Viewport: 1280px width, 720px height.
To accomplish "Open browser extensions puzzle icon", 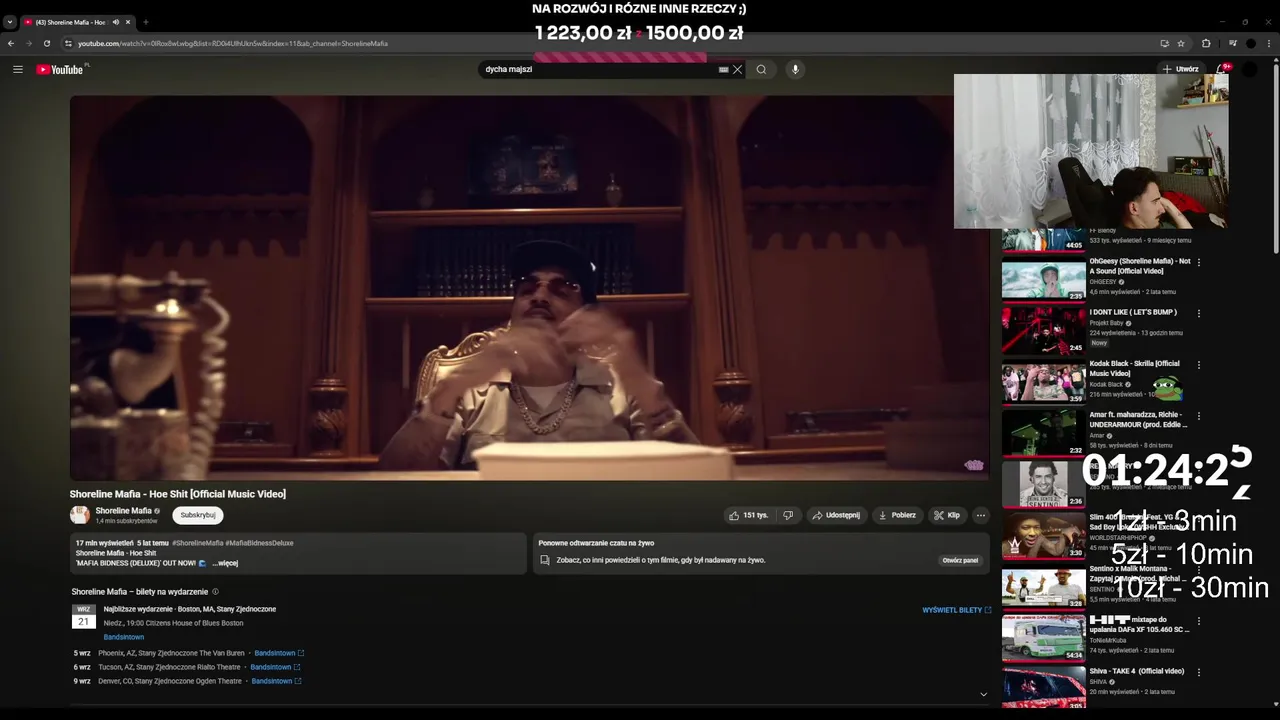I will pos(1206,43).
